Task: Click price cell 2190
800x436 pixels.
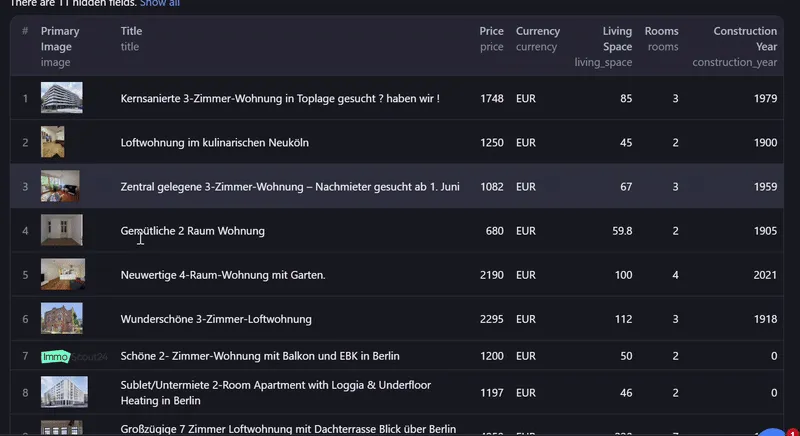Action: [491, 275]
